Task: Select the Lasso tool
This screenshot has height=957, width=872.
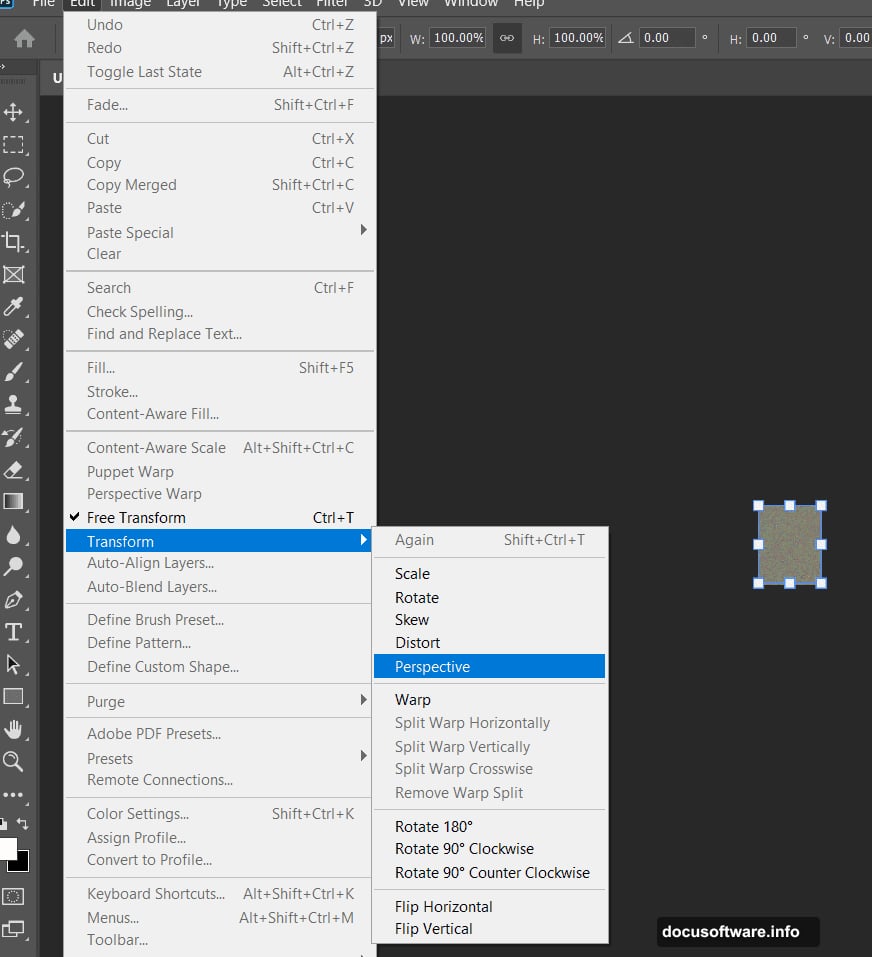Action: point(14,177)
